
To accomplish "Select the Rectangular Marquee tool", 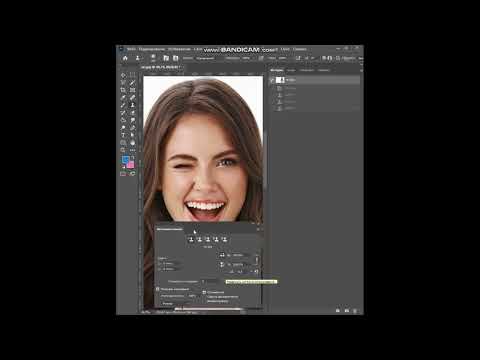I will tap(132, 75).
